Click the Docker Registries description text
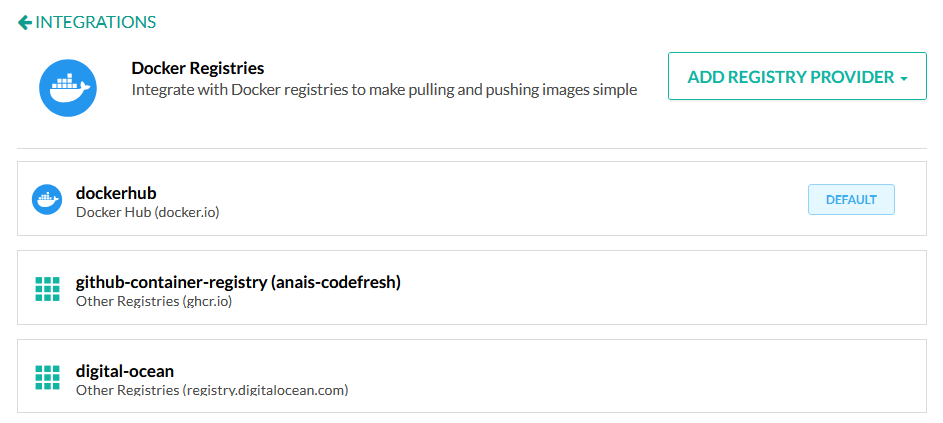Viewport: 943px width, 423px height. pos(384,90)
